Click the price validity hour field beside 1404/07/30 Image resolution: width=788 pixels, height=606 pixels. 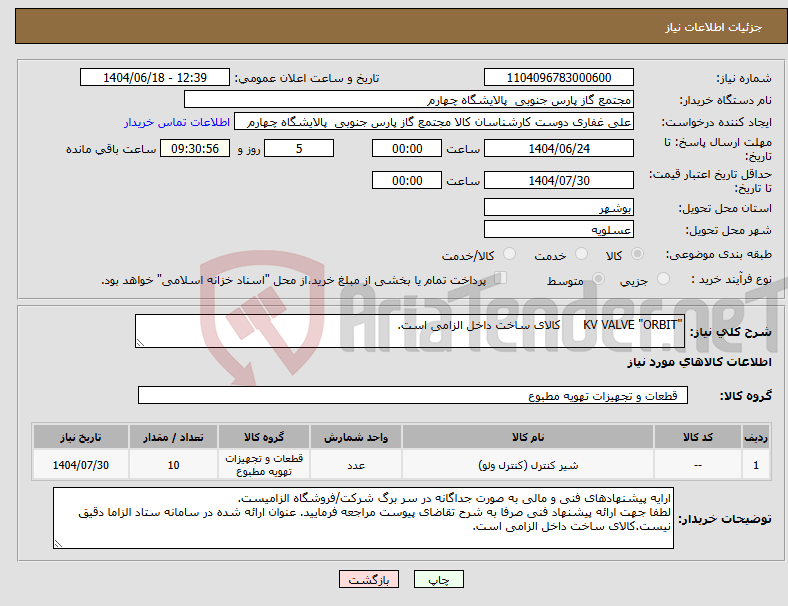(x=407, y=180)
